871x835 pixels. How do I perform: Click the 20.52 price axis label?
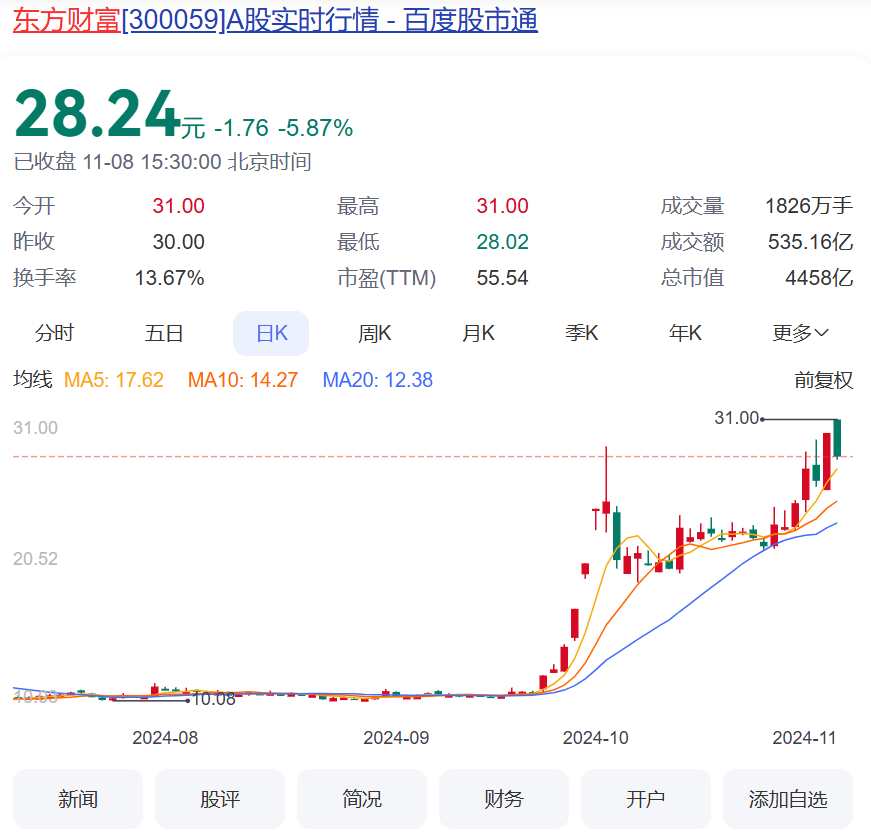36,559
